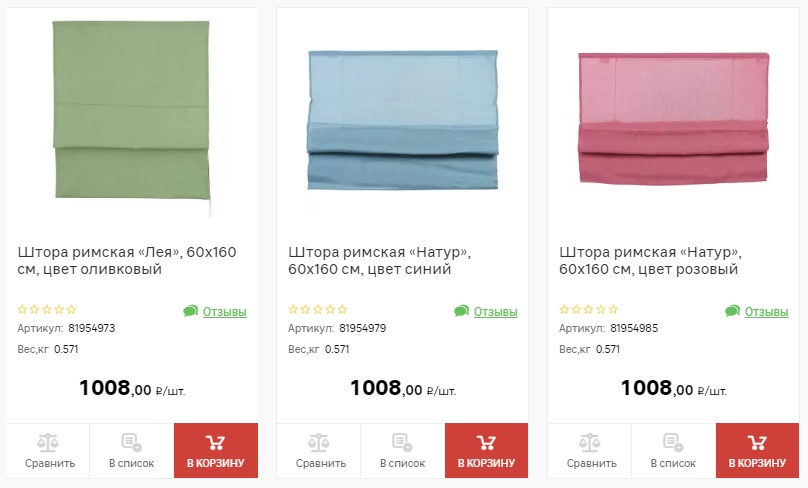Image resolution: width=808 pixels, height=488 pixels.
Task: Rate the olive Лея curtain five stars
Action: coord(72,309)
